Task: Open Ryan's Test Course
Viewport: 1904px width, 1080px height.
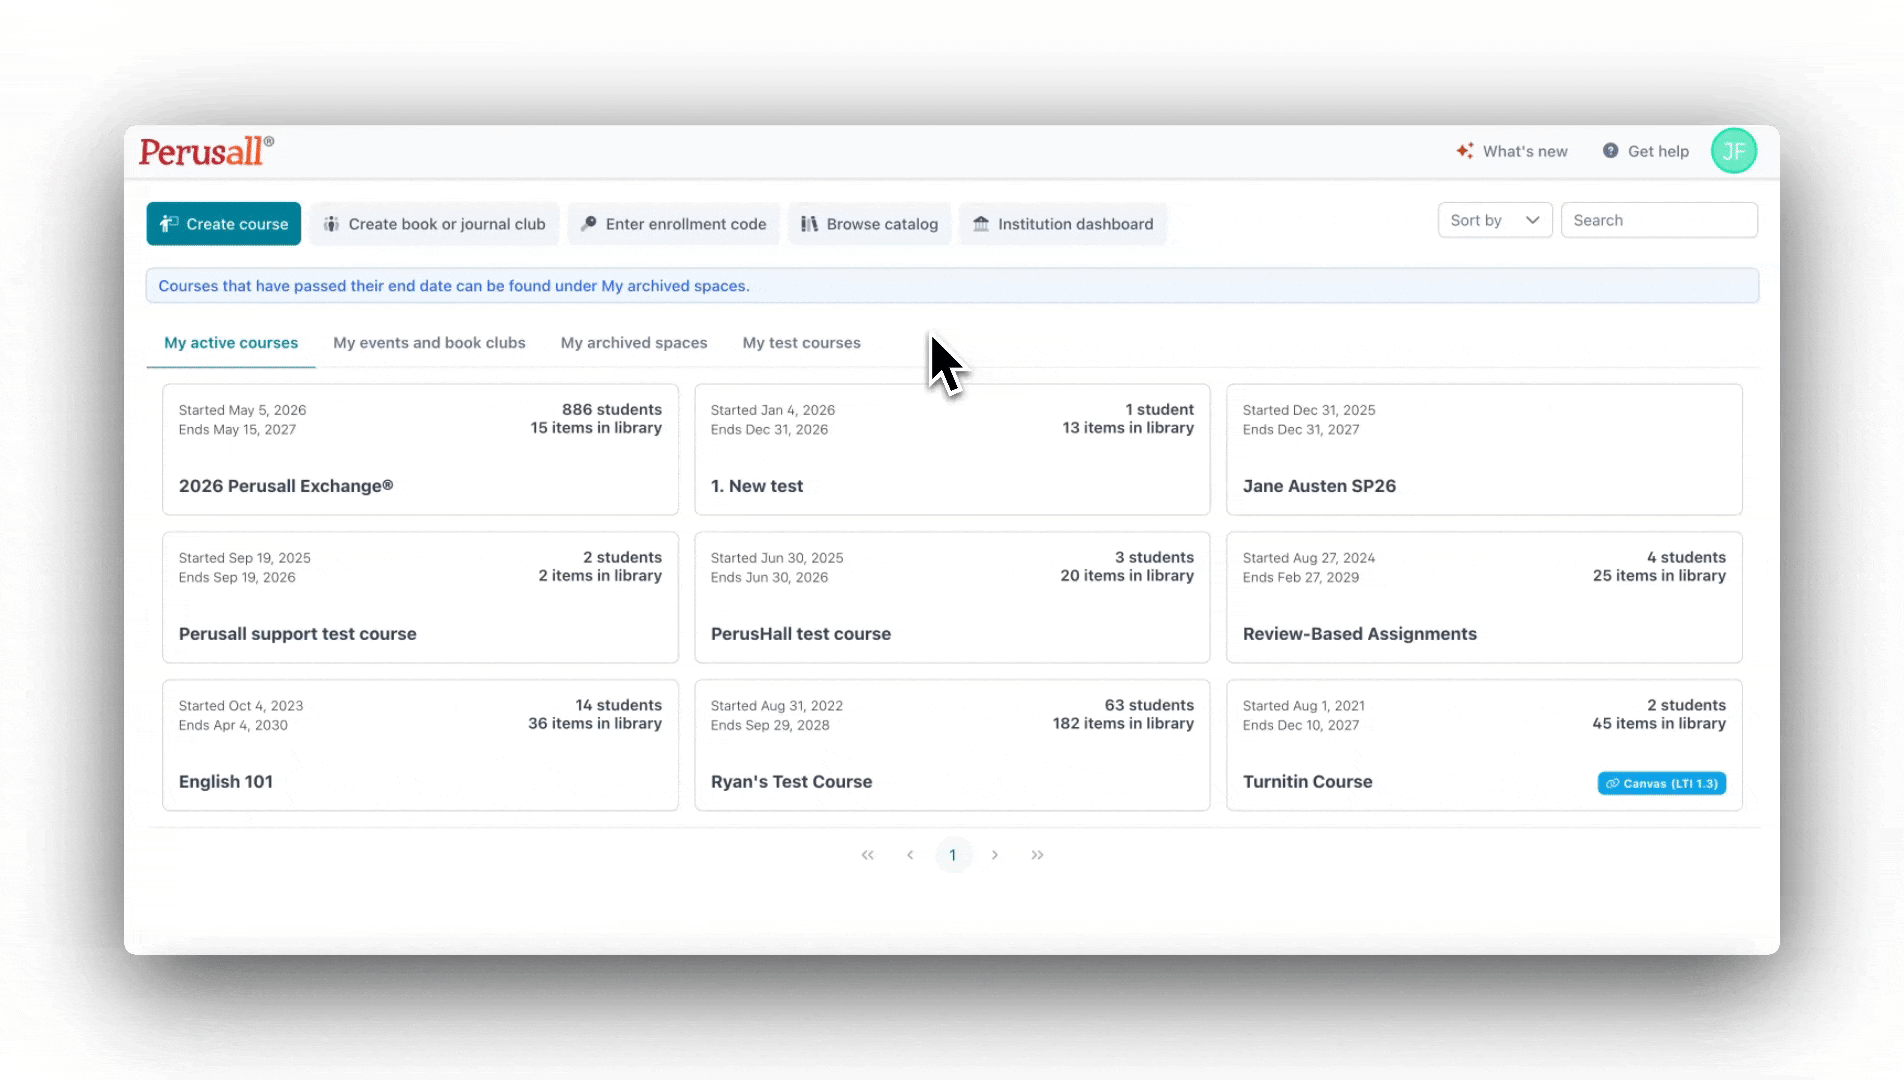Action: point(952,746)
